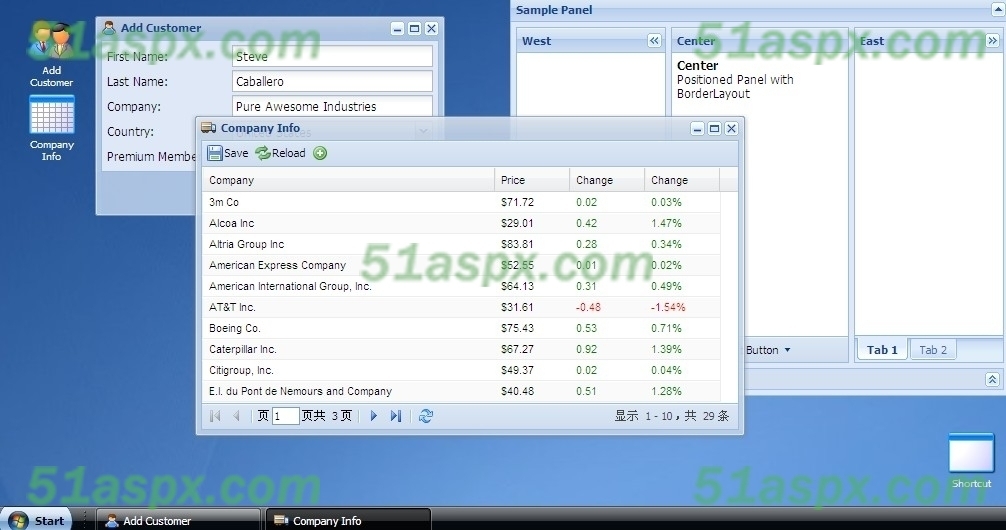
Task: Select the Alcoa Inc row
Action: [x=461, y=223]
